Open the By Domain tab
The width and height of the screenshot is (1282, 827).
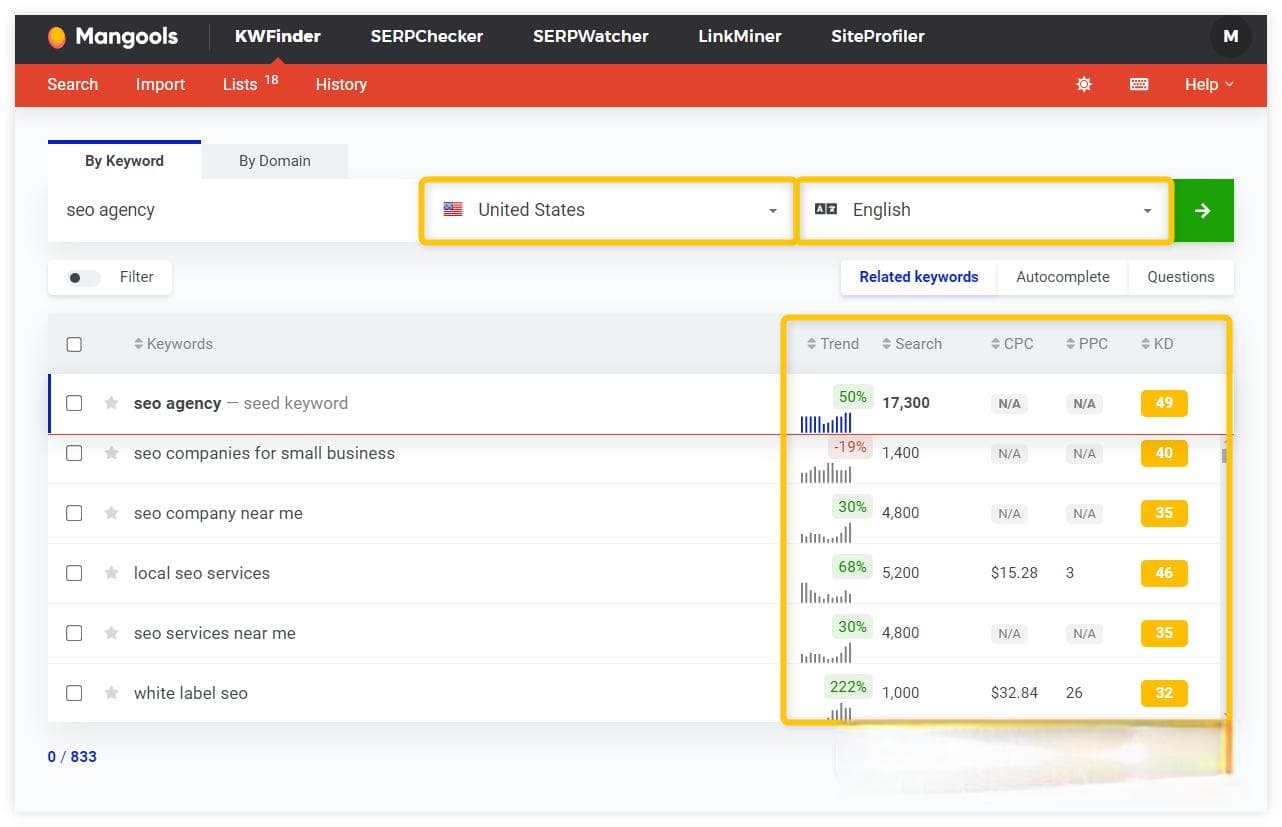[274, 161]
